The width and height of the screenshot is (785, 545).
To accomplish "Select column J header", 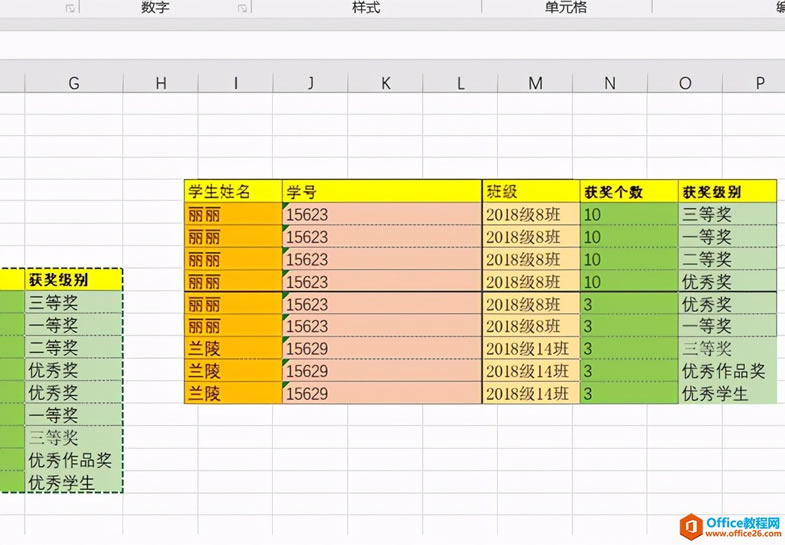I will [310, 83].
